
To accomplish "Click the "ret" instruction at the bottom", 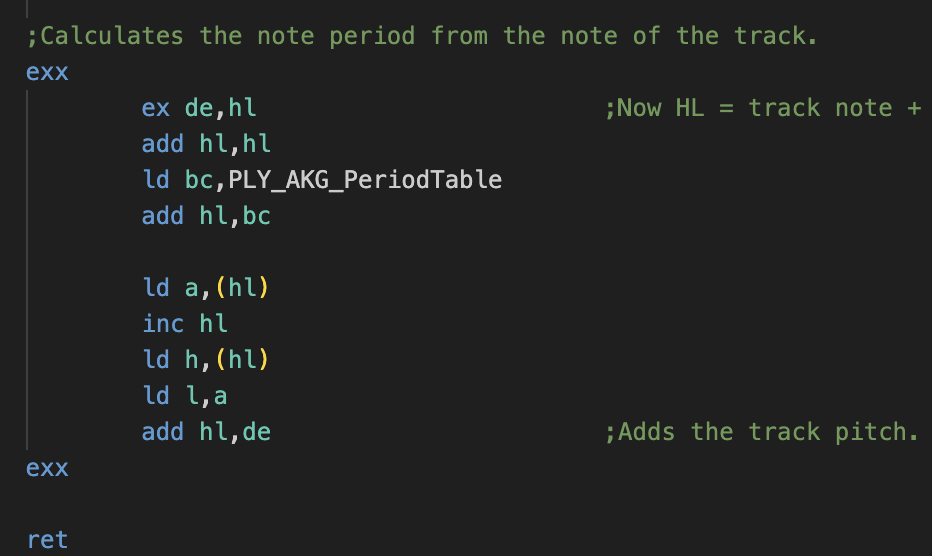I will tap(48, 540).
